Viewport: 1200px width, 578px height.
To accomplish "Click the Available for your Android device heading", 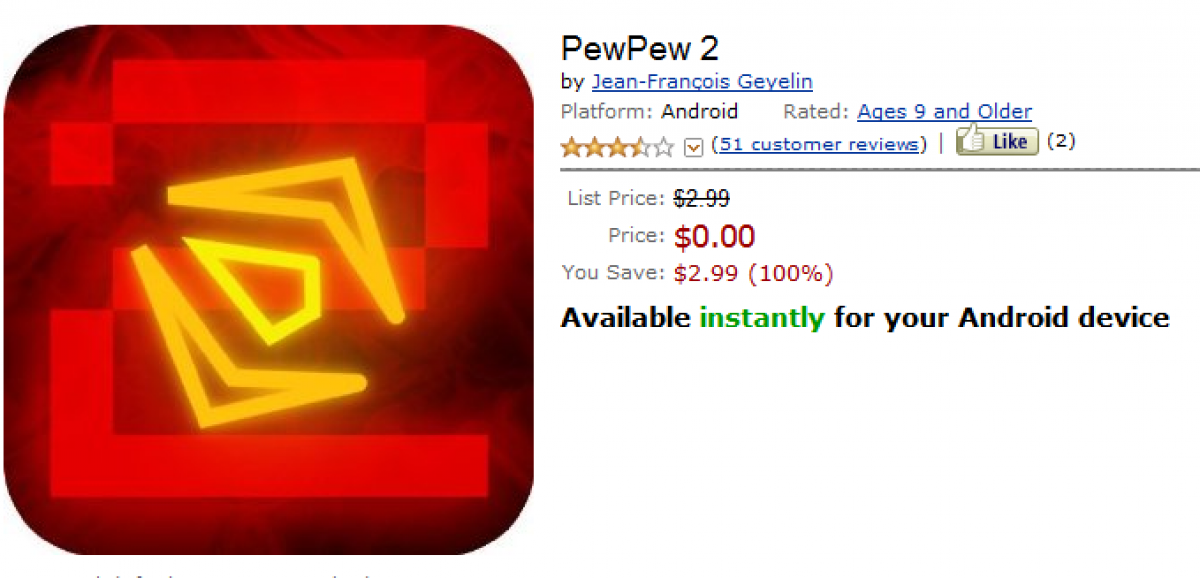I will coord(865,318).
